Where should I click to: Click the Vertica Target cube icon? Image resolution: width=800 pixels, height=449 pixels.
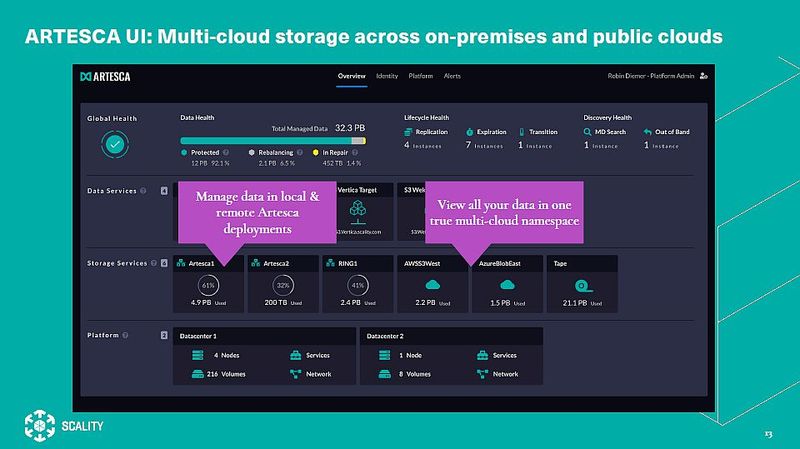358,212
